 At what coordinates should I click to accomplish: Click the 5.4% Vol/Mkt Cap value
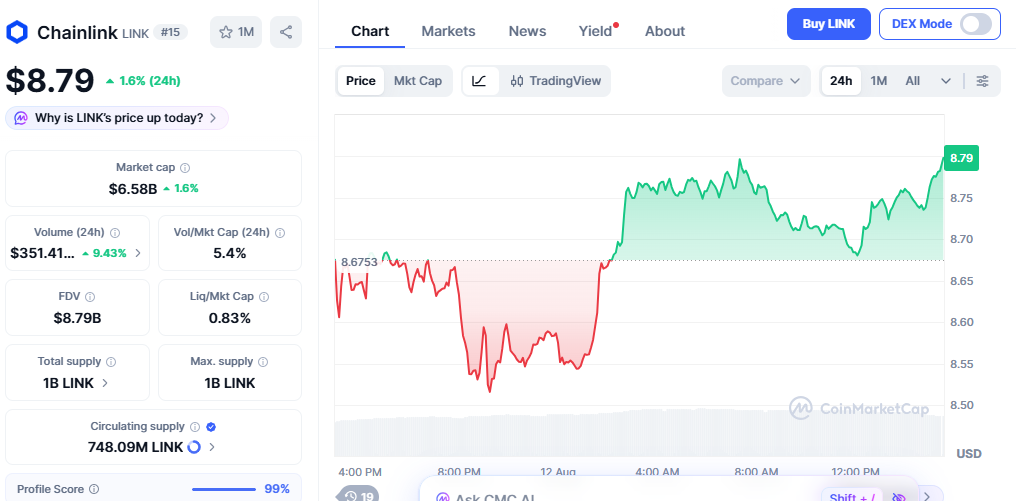point(229,253)
